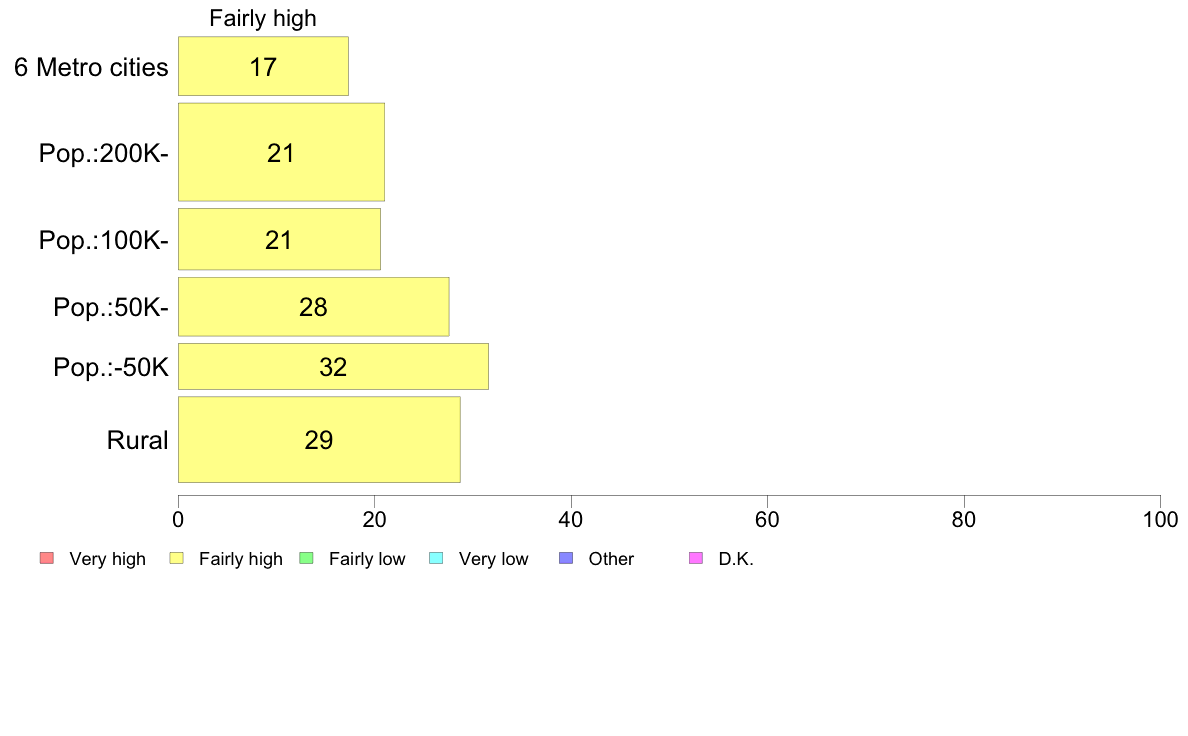Viewport: 1188px width, 736px height.
Task: Select the Pop.:100K- bar showing 21
Action: pyautogui.click(x=280, y=239)
